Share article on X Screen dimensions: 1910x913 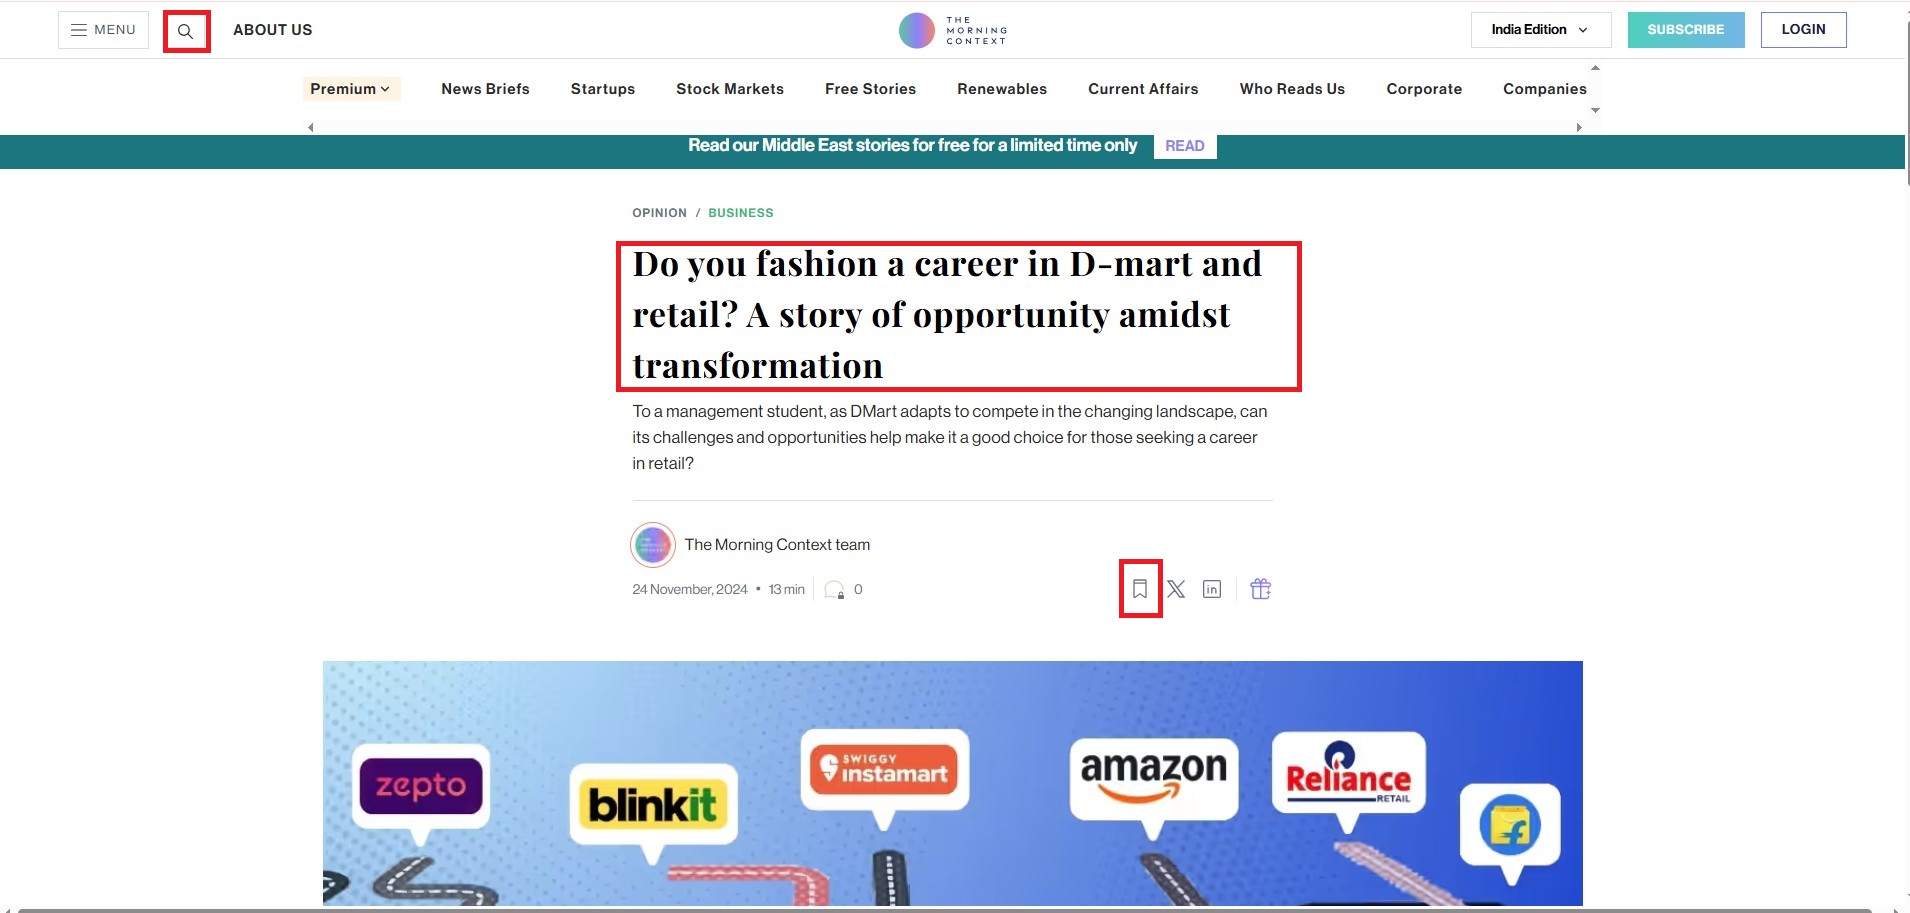point(1176,589)
